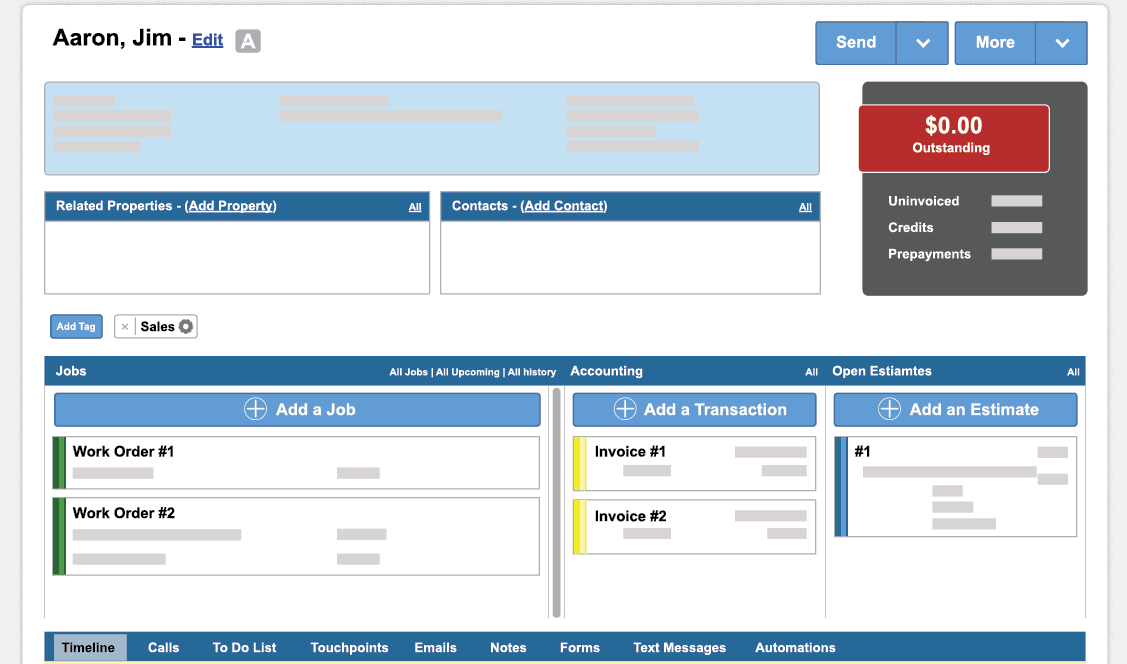Image resolution: width=1127 pixels, height=664 pixels.
Task: Switch to the To Do List tab
Action: (244, 647)
